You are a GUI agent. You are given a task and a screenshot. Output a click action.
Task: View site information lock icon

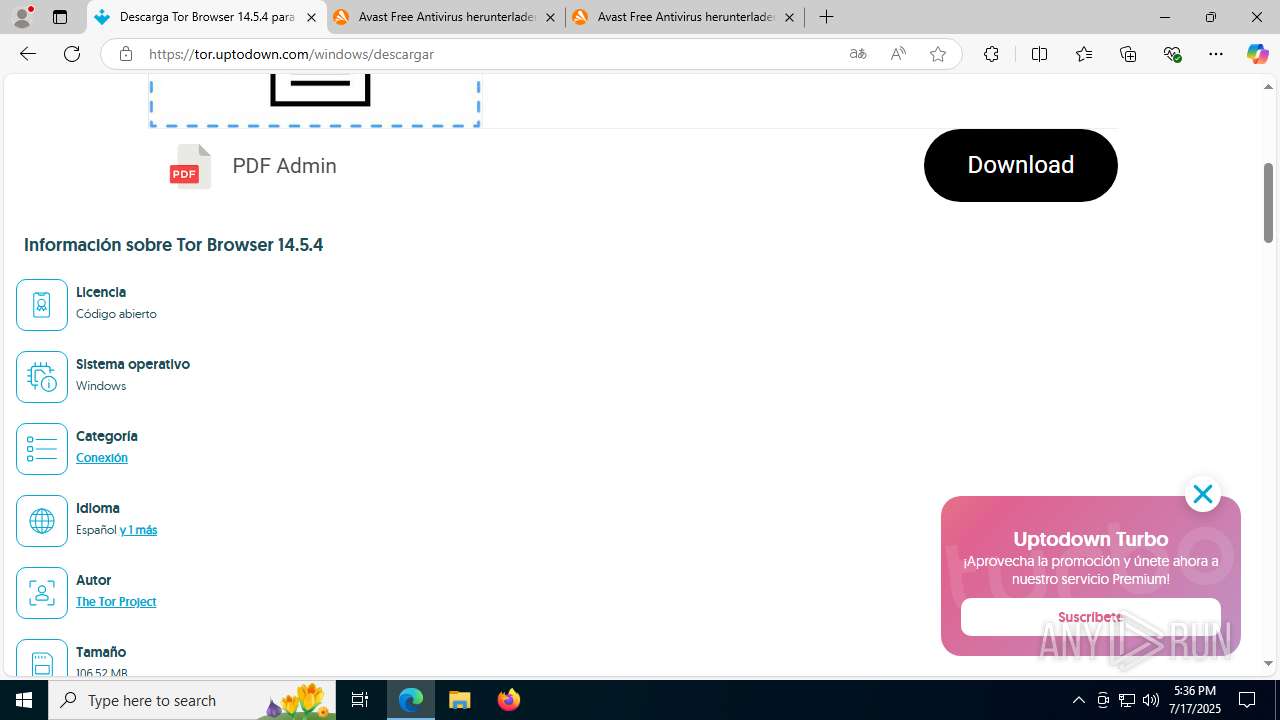[x=125, y=54]
